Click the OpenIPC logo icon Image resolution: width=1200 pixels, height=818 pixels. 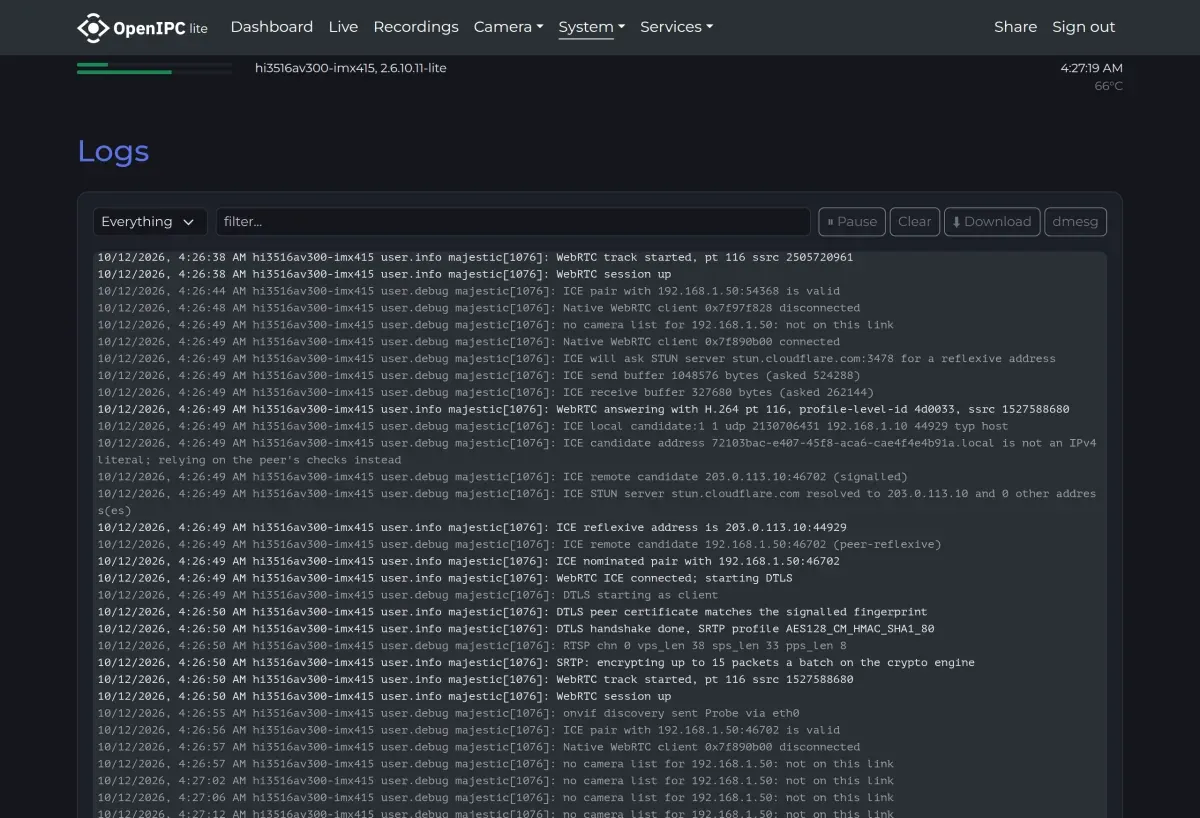93,28
